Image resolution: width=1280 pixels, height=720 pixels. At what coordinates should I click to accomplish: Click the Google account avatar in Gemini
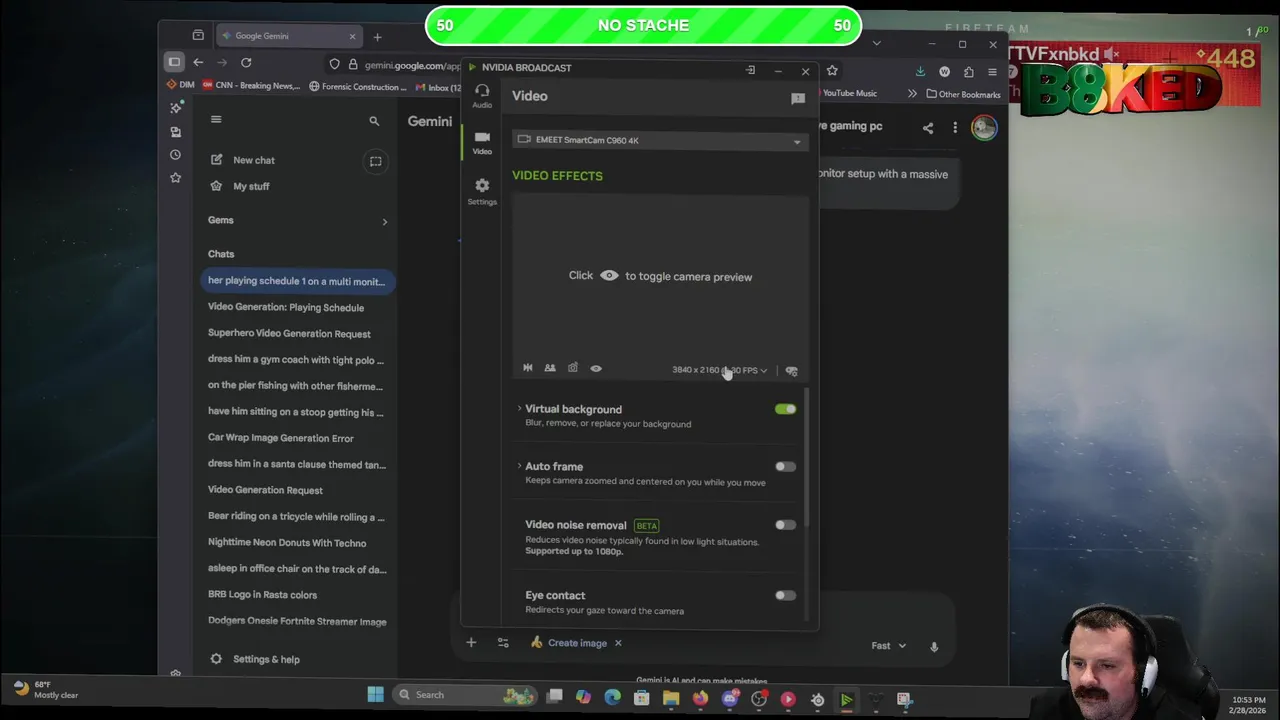click(984, 127)
